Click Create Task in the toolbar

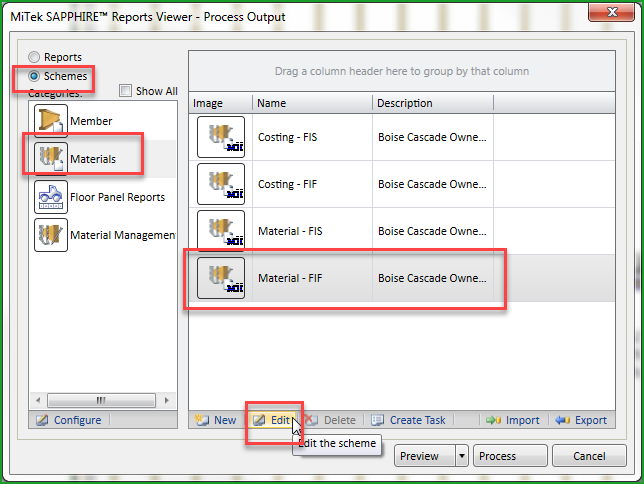point(408,420)
